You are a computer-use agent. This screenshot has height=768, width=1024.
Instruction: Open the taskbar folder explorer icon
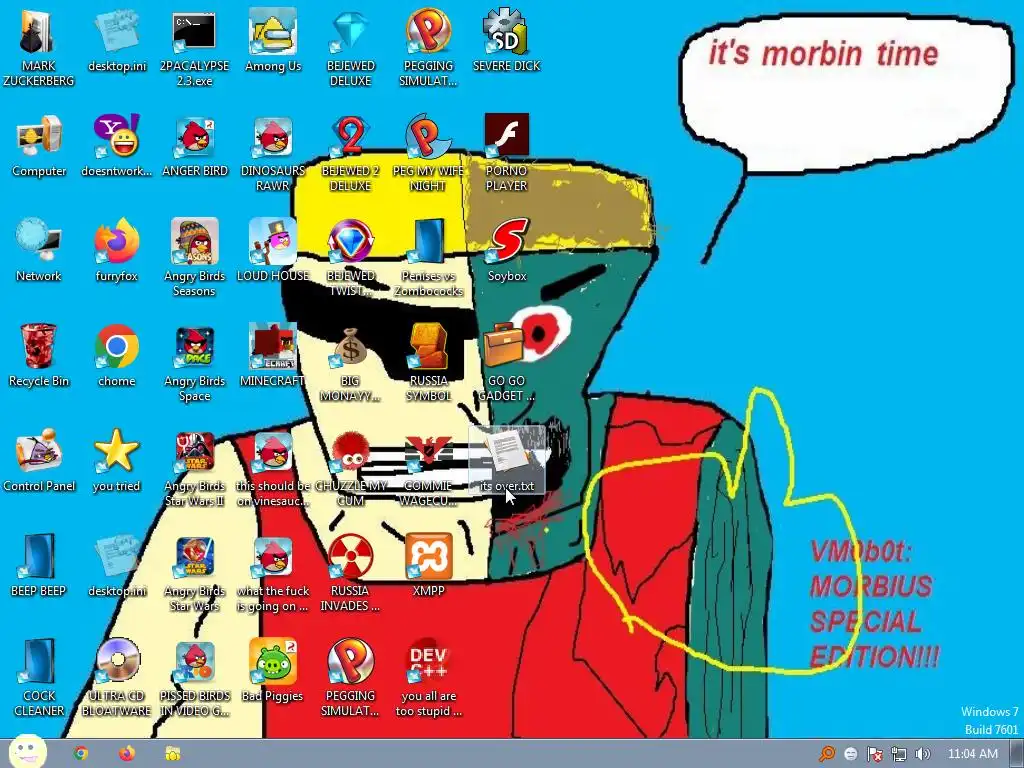pos(172,754)
